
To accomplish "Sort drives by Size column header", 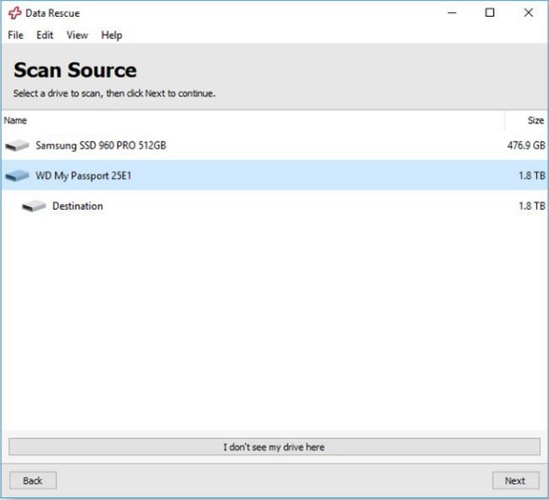I will pyautogui.click(x=526, y=120).
